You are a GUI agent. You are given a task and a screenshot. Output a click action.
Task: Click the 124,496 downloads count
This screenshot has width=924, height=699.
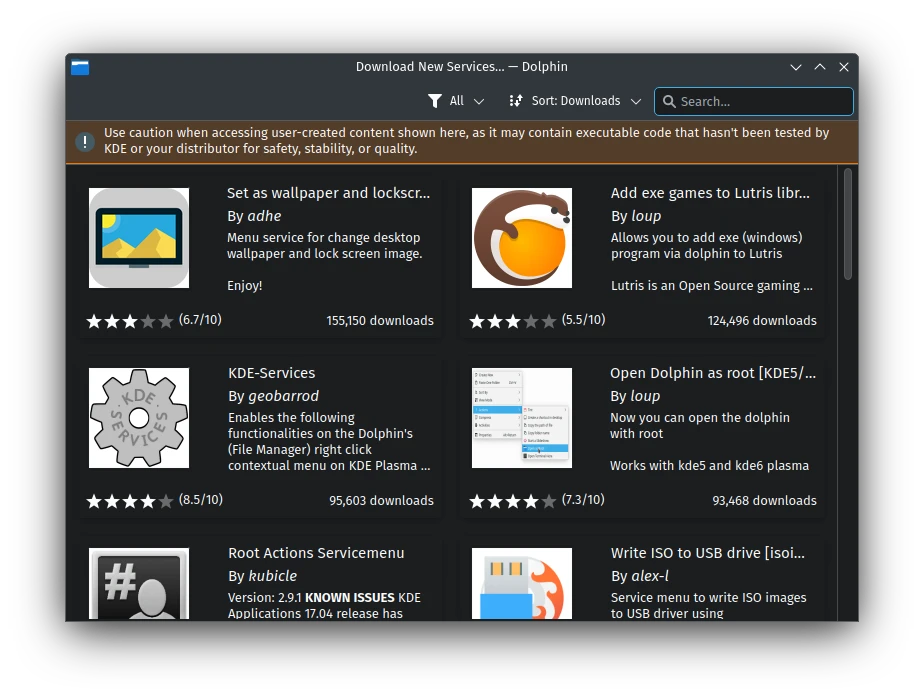tap(762, 321)
